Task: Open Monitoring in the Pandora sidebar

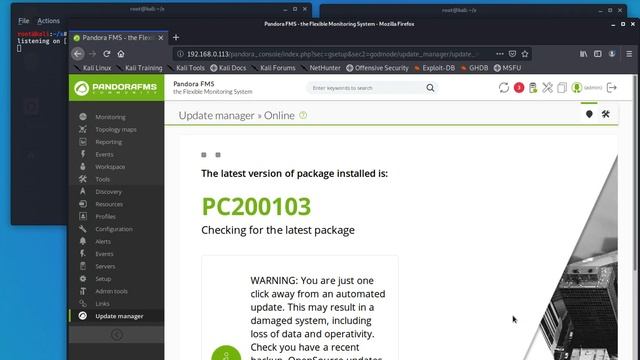Action: (x=110, y=117)
